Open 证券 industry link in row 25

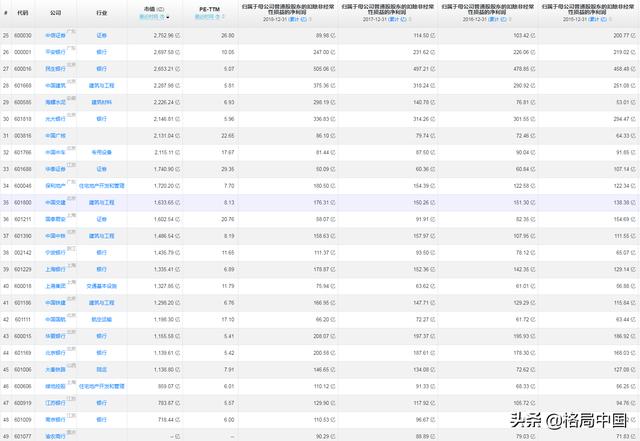pos(102,36)
